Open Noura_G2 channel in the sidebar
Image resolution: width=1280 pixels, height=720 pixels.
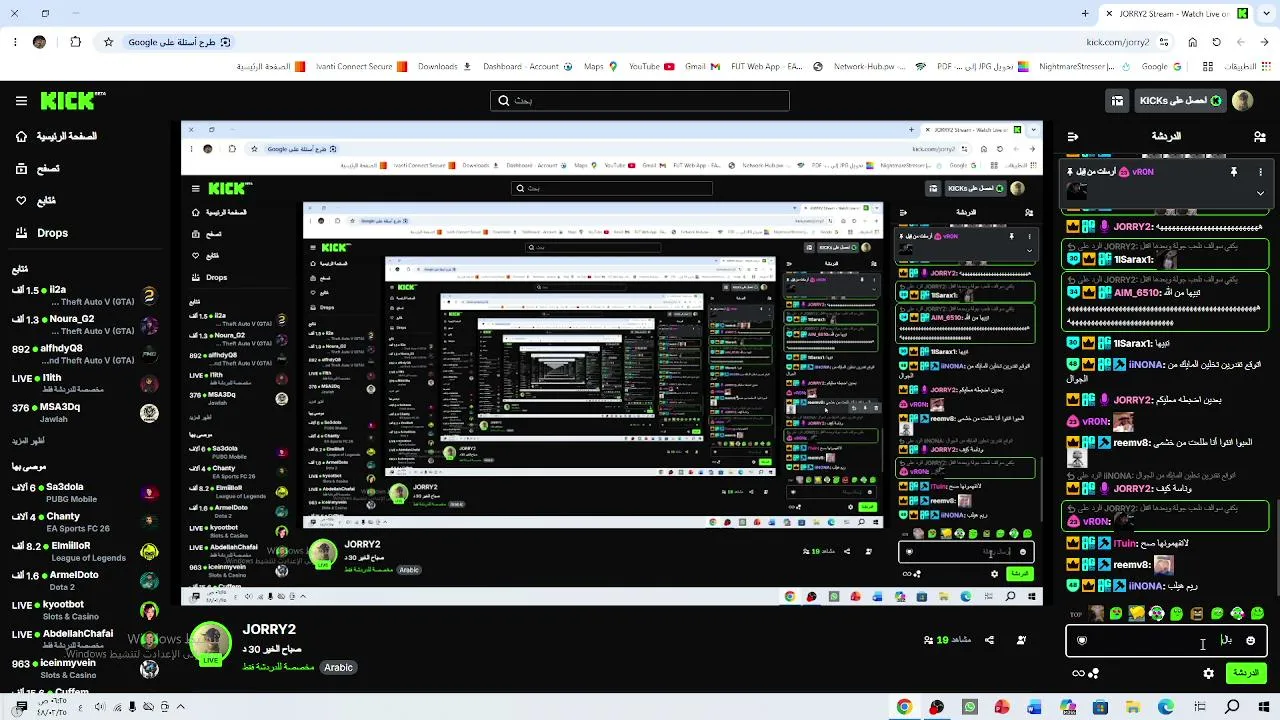point(85,324)
